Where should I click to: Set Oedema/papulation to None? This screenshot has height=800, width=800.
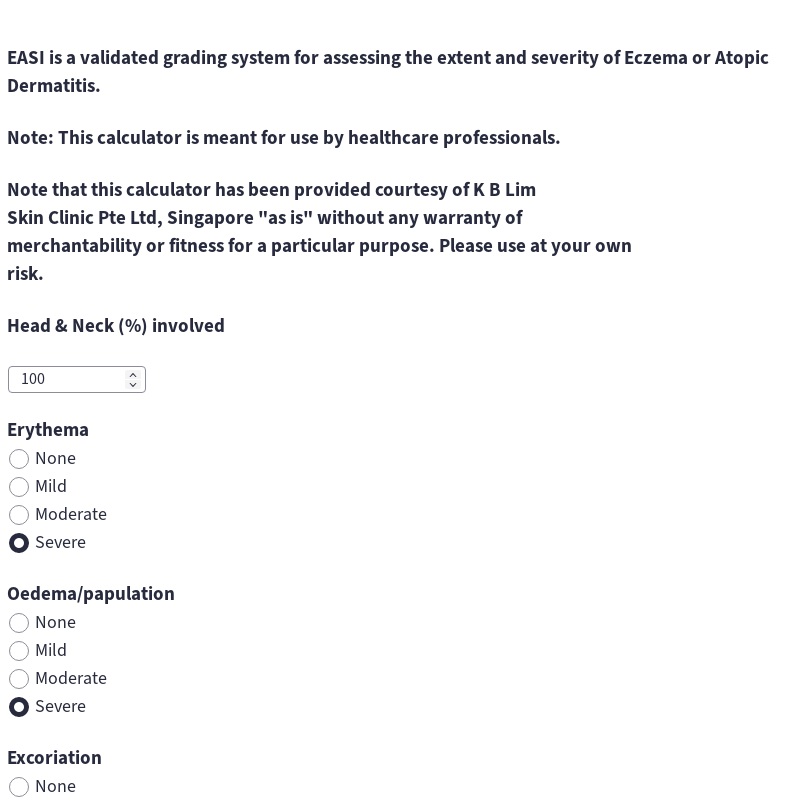click(x=19, y=623)
